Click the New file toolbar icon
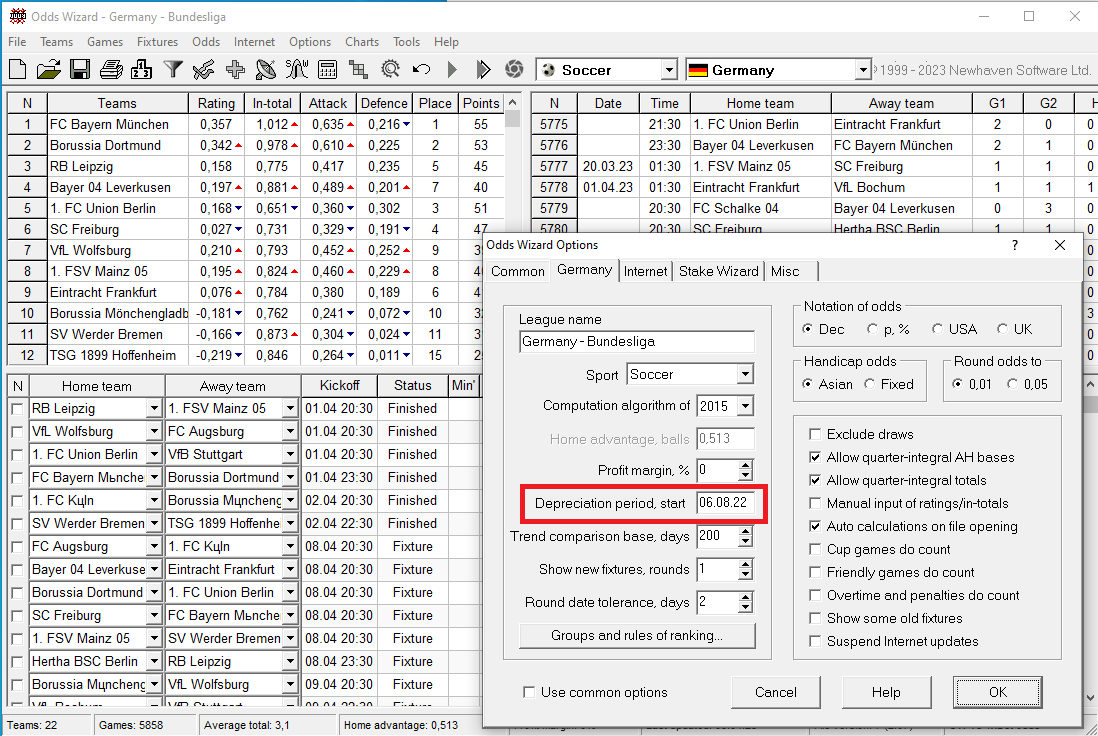The width and height of the screenshot is (1098, 736). tap(18, 69)
